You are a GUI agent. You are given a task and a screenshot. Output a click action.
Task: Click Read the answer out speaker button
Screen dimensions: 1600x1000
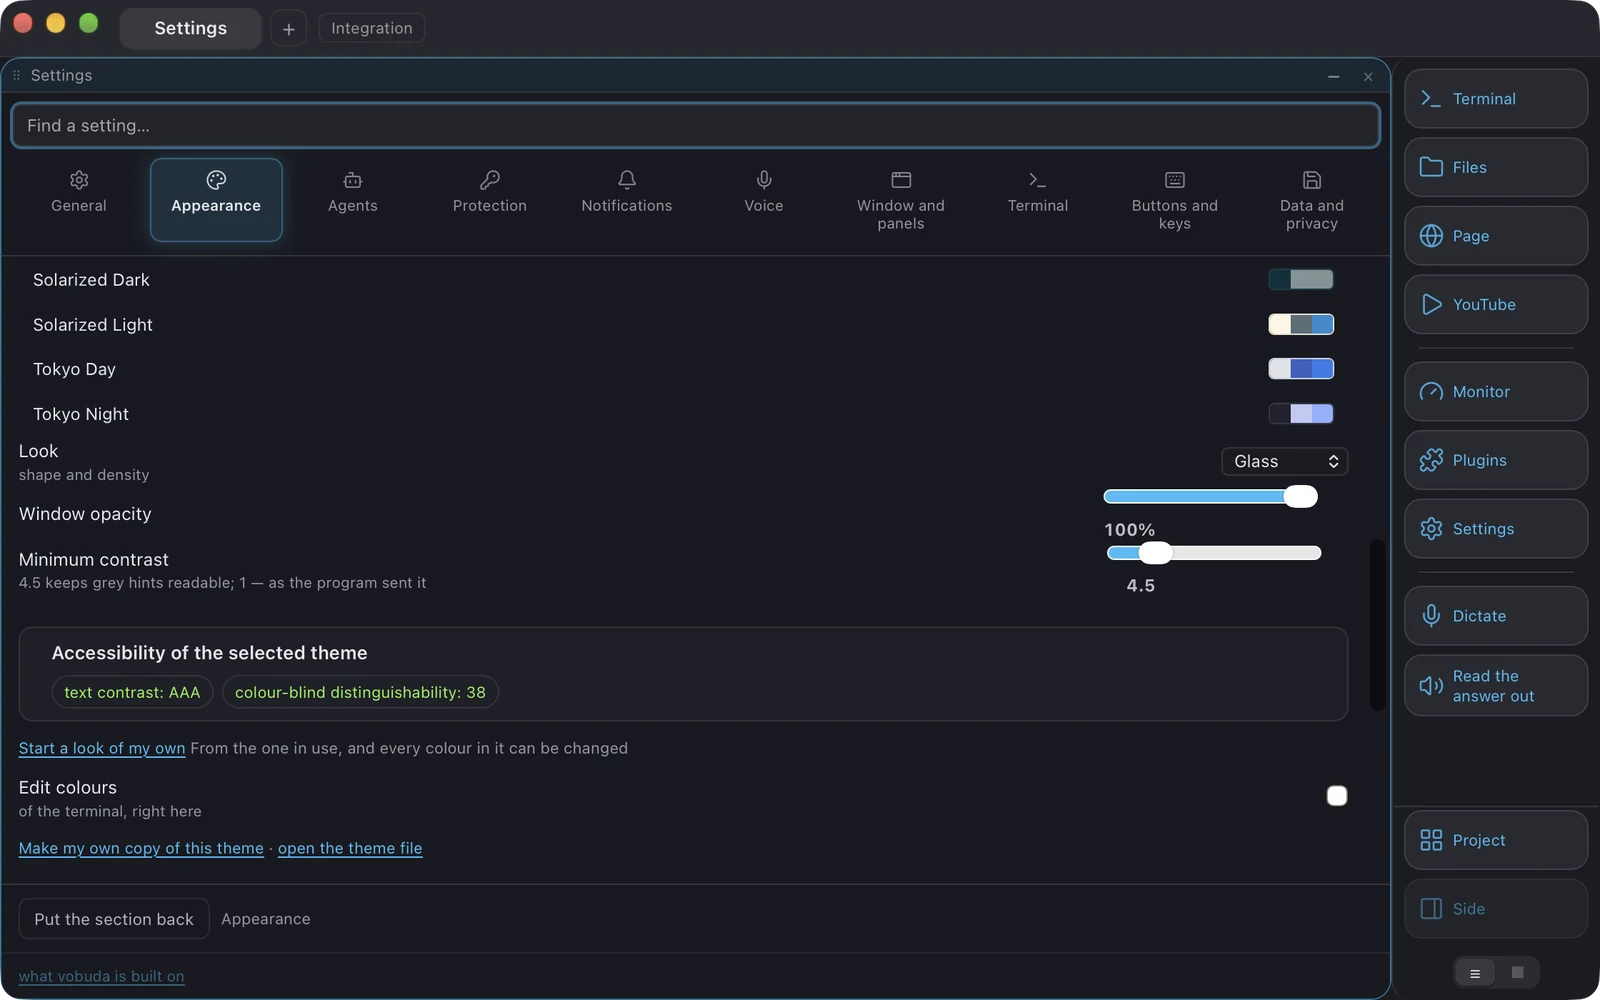point(1495,686)
